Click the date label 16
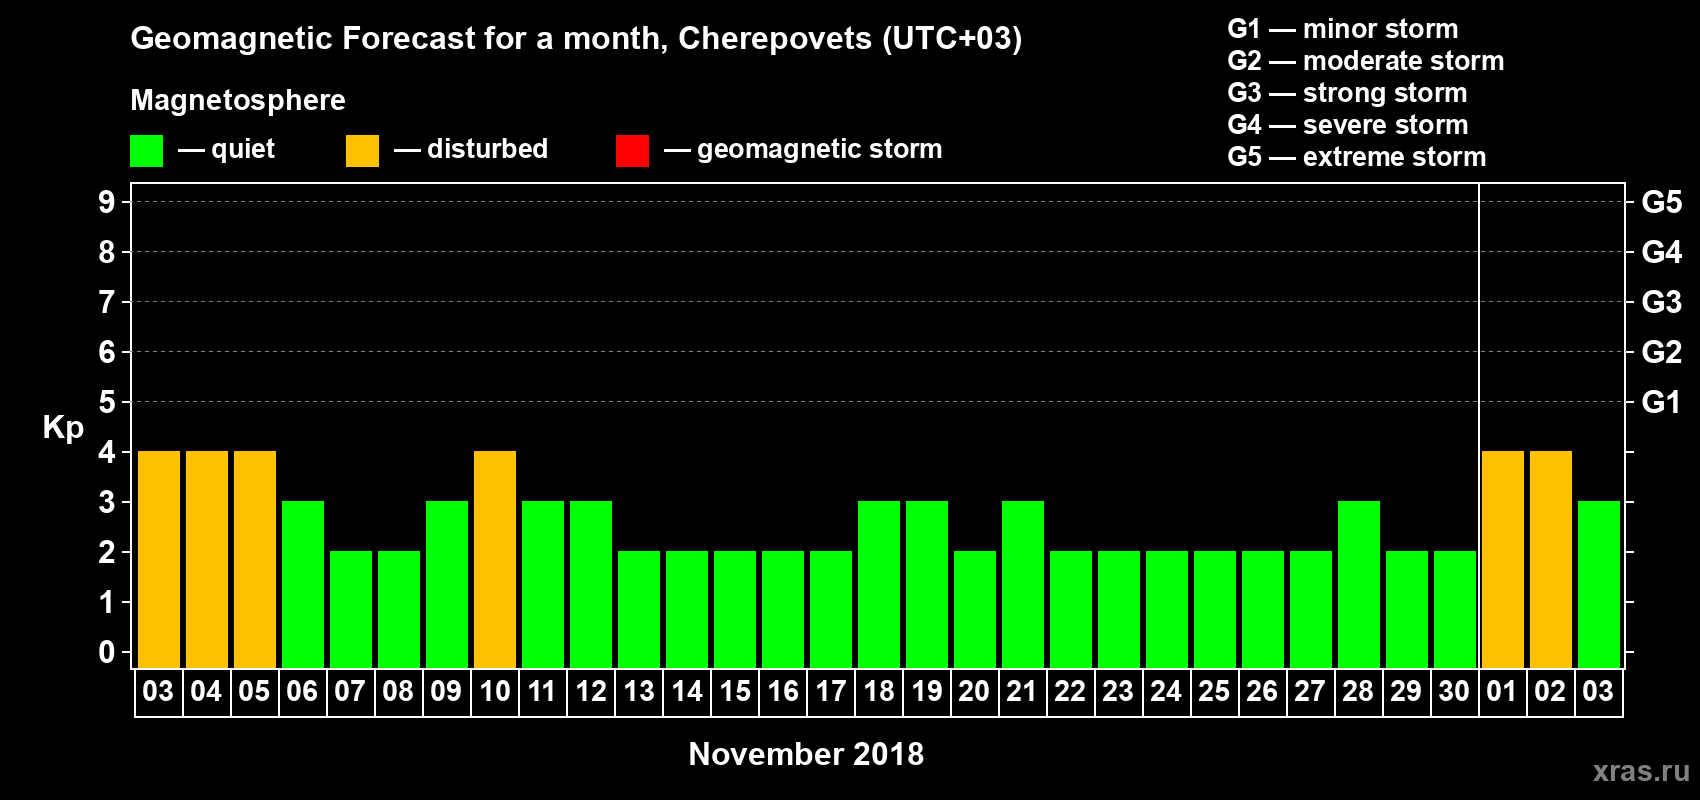Image resolution: width=1700 pixels, height=800 pixels. coord(782,691)
